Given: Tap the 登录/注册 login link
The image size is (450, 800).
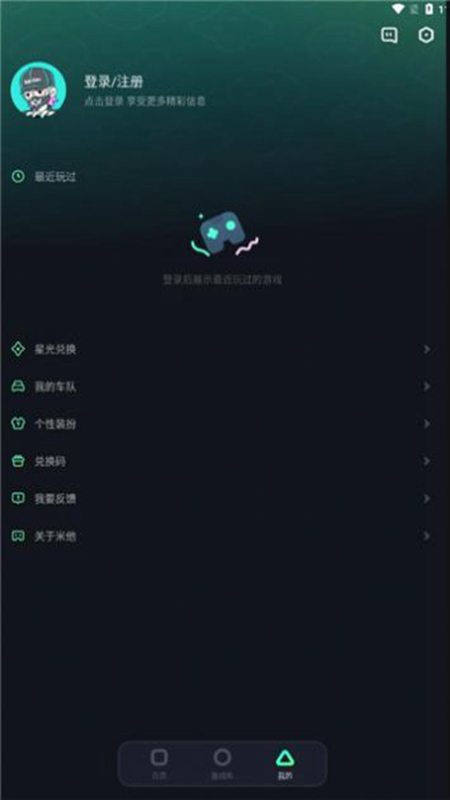Looking at the screenshot, I should tap(114, 82).
